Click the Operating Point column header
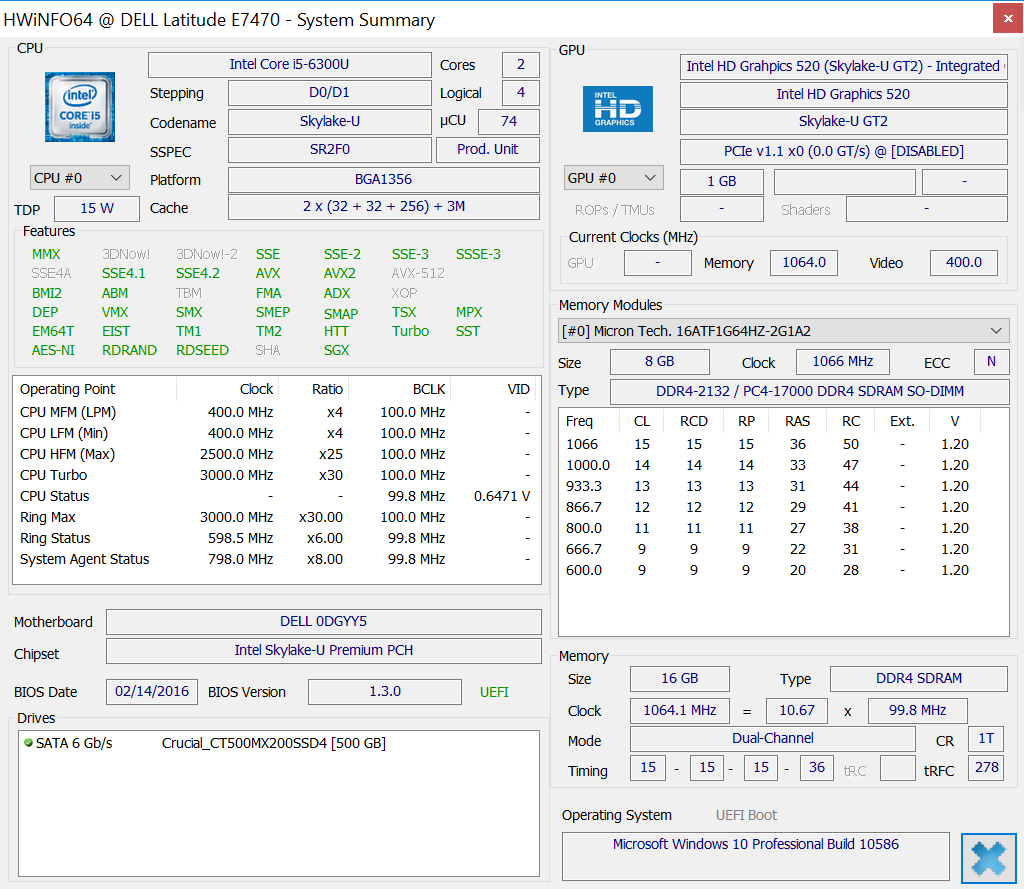Viewport: 1024px width, 889px height. tap(95, 389)
